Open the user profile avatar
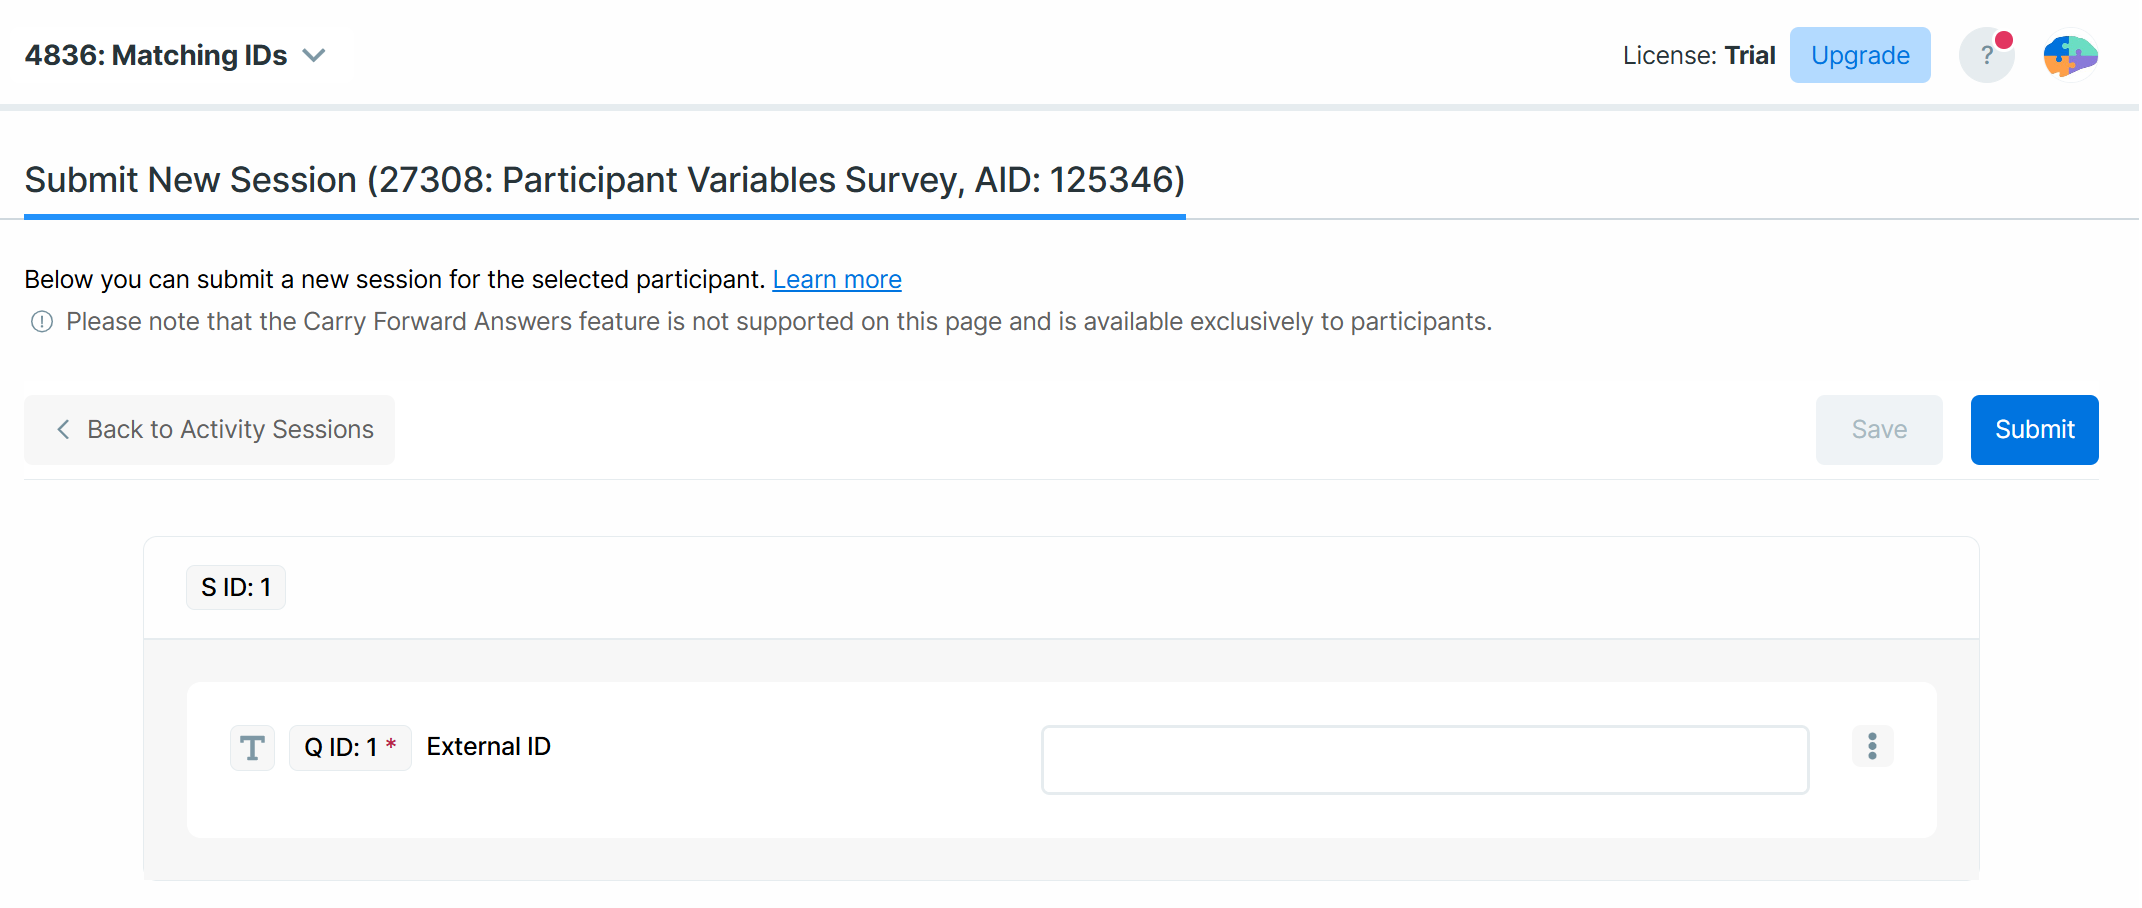The height and width of the screenshot is (908, 2142). (x=2069, y=56)
